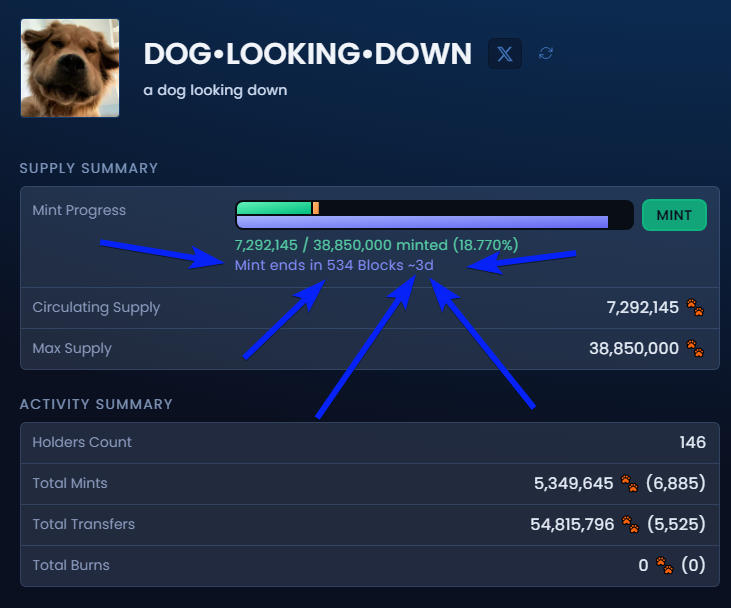Click the Total Mints label

point(70,483)
